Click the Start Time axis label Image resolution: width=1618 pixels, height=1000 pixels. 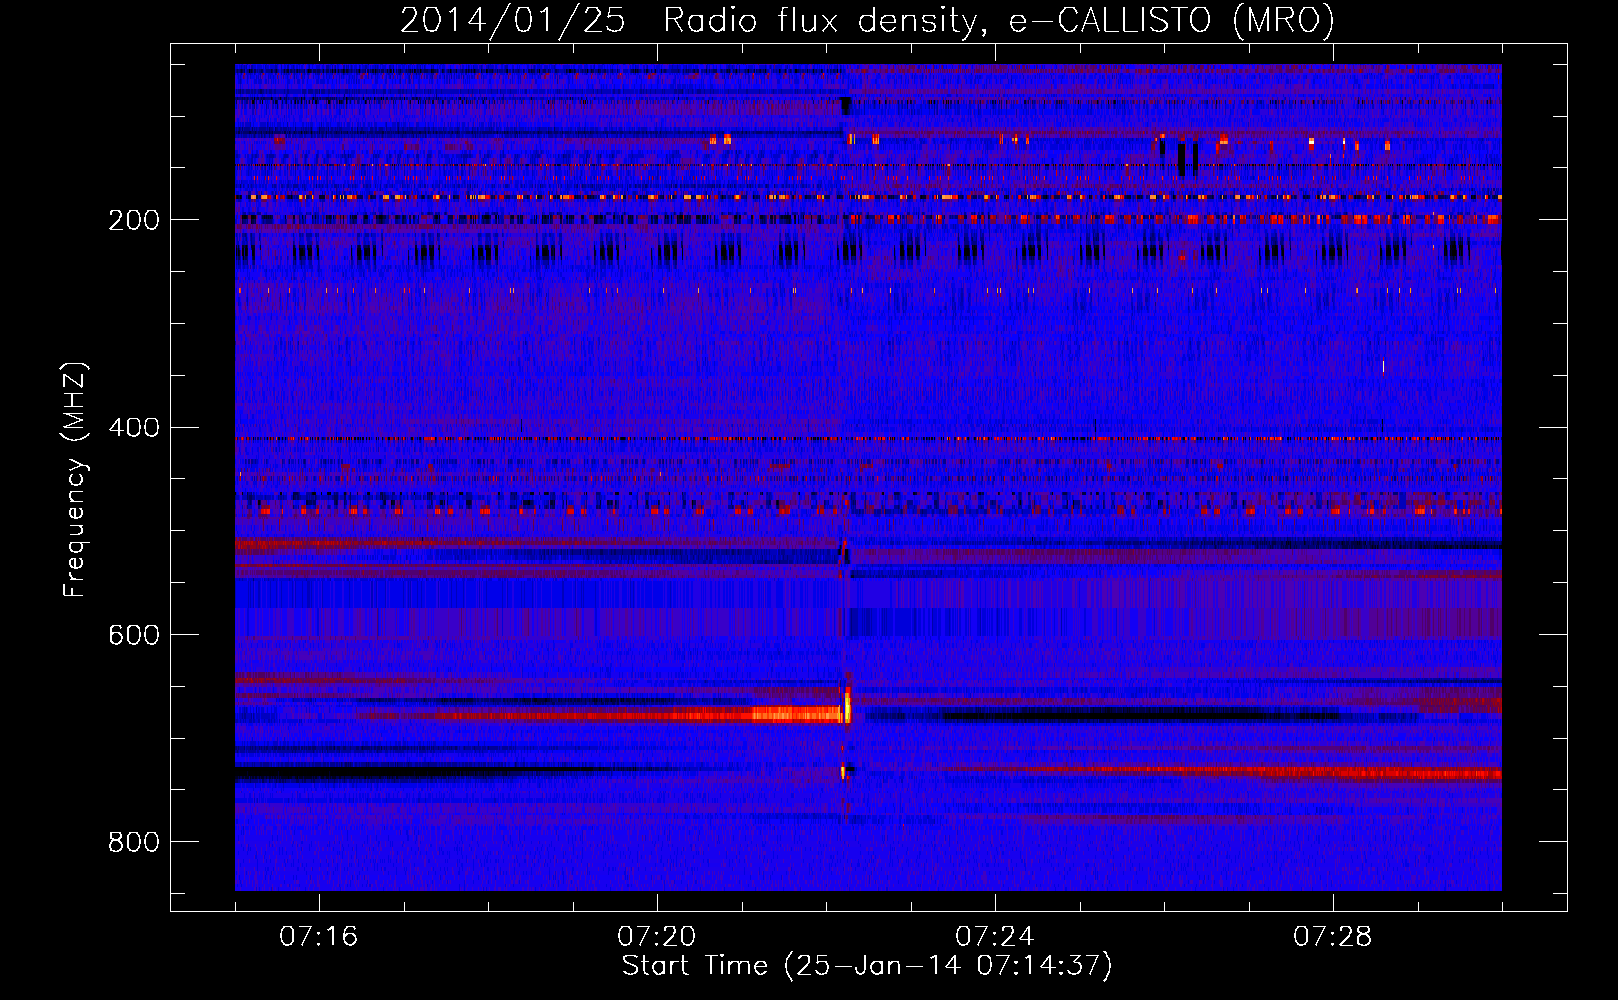coord(867,966)
